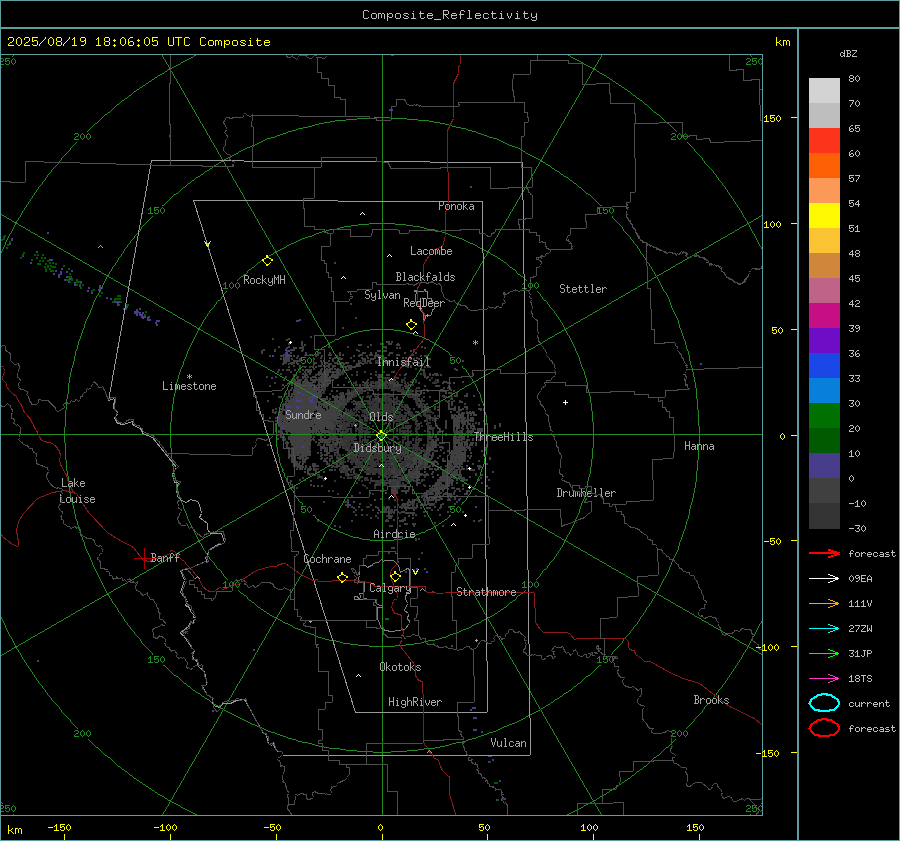Click the yellow diamond marker below Cochrane
The width and height of the screenshot is (900, 841).
pos(343,578)
